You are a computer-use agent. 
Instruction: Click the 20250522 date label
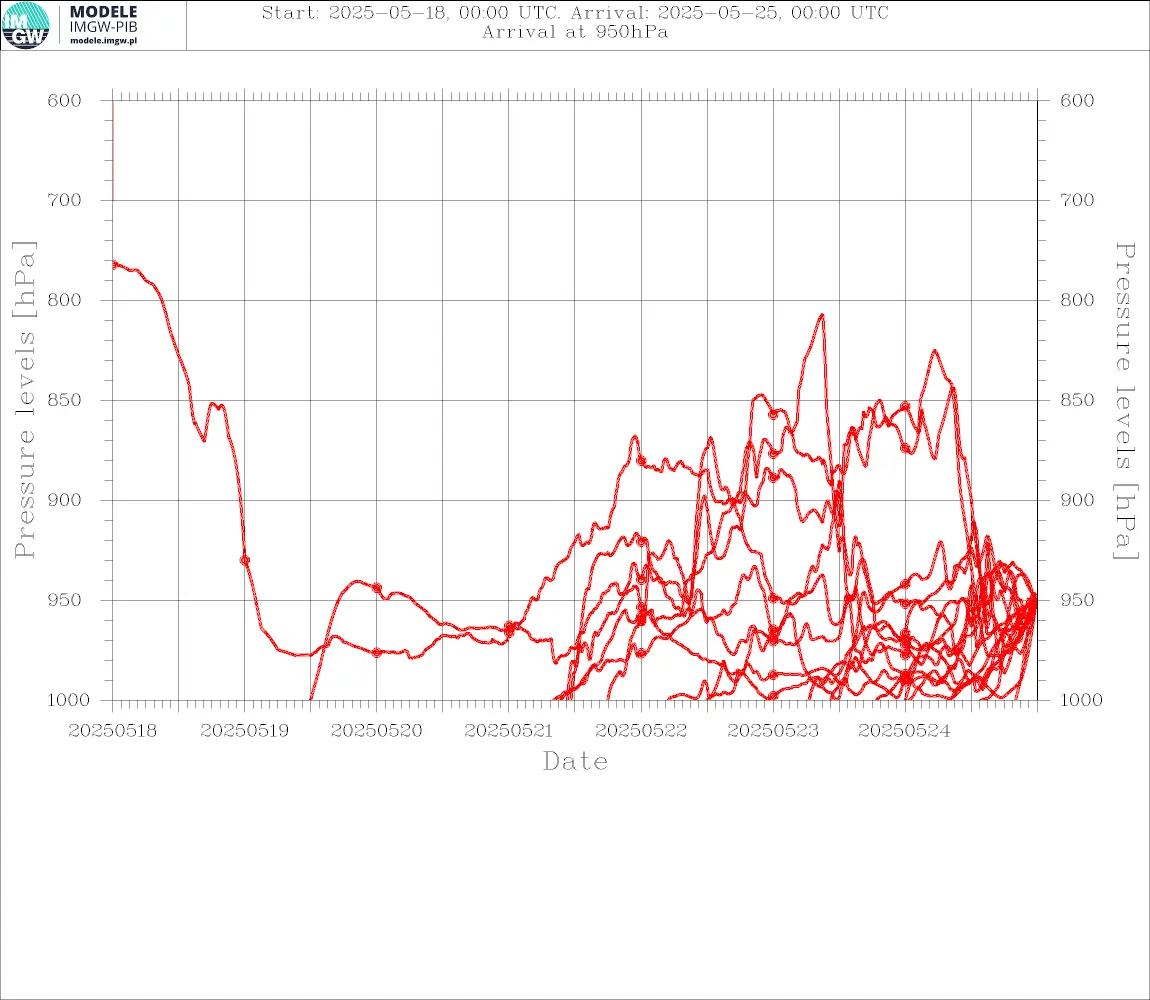641,731
